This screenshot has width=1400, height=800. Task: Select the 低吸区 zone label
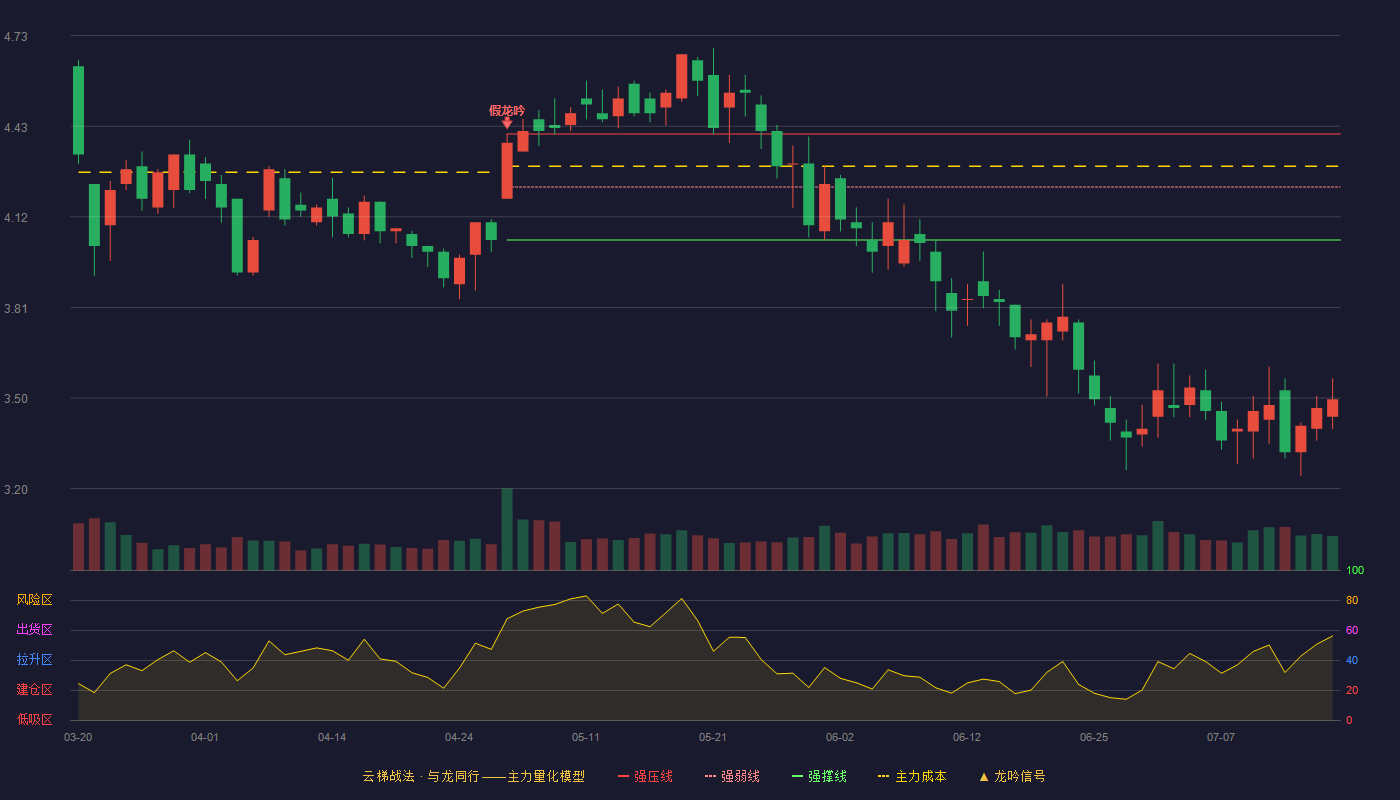click(34, 719)
